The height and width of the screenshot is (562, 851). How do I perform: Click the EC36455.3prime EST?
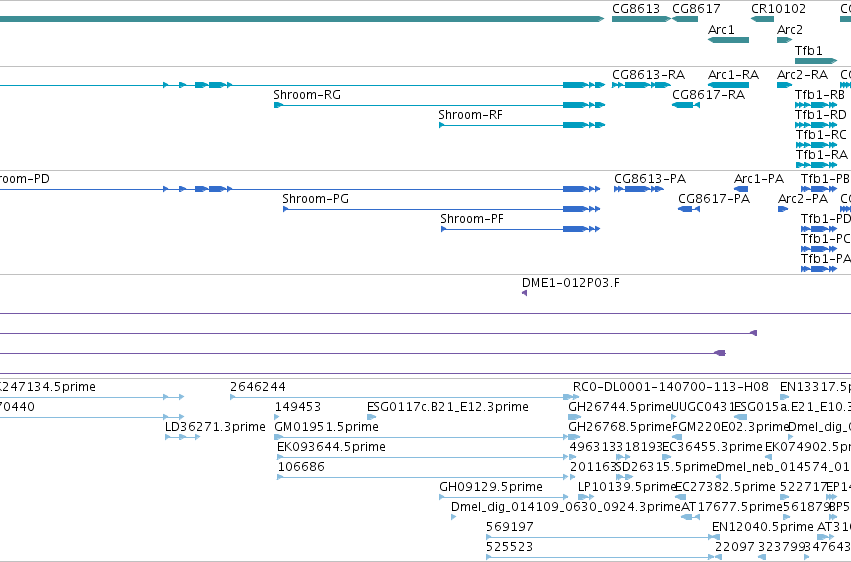pos(667,457)
